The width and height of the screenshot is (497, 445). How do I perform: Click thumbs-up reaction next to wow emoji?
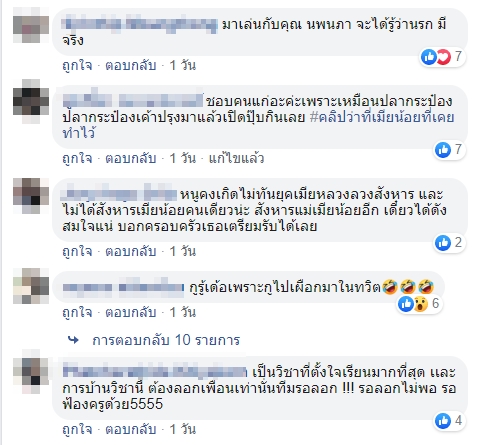coord(406,304)
